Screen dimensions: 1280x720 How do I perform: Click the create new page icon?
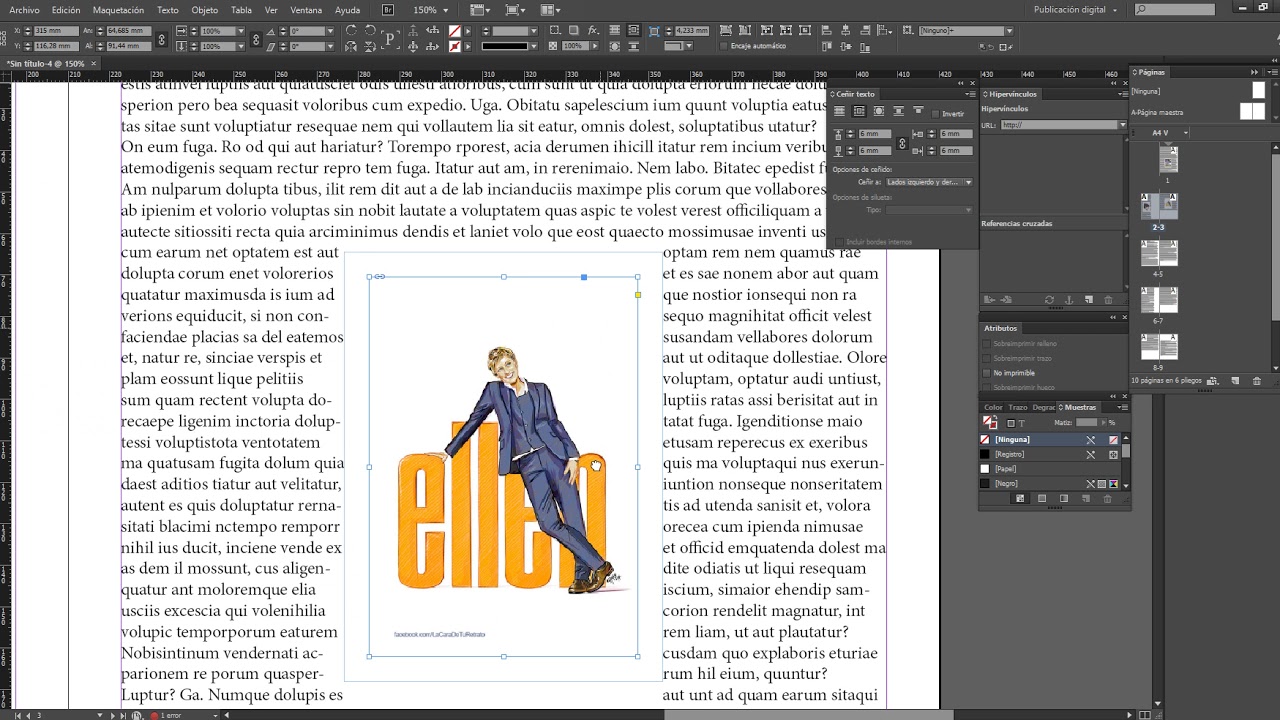pyautogui.click(x=1235, y=380)
